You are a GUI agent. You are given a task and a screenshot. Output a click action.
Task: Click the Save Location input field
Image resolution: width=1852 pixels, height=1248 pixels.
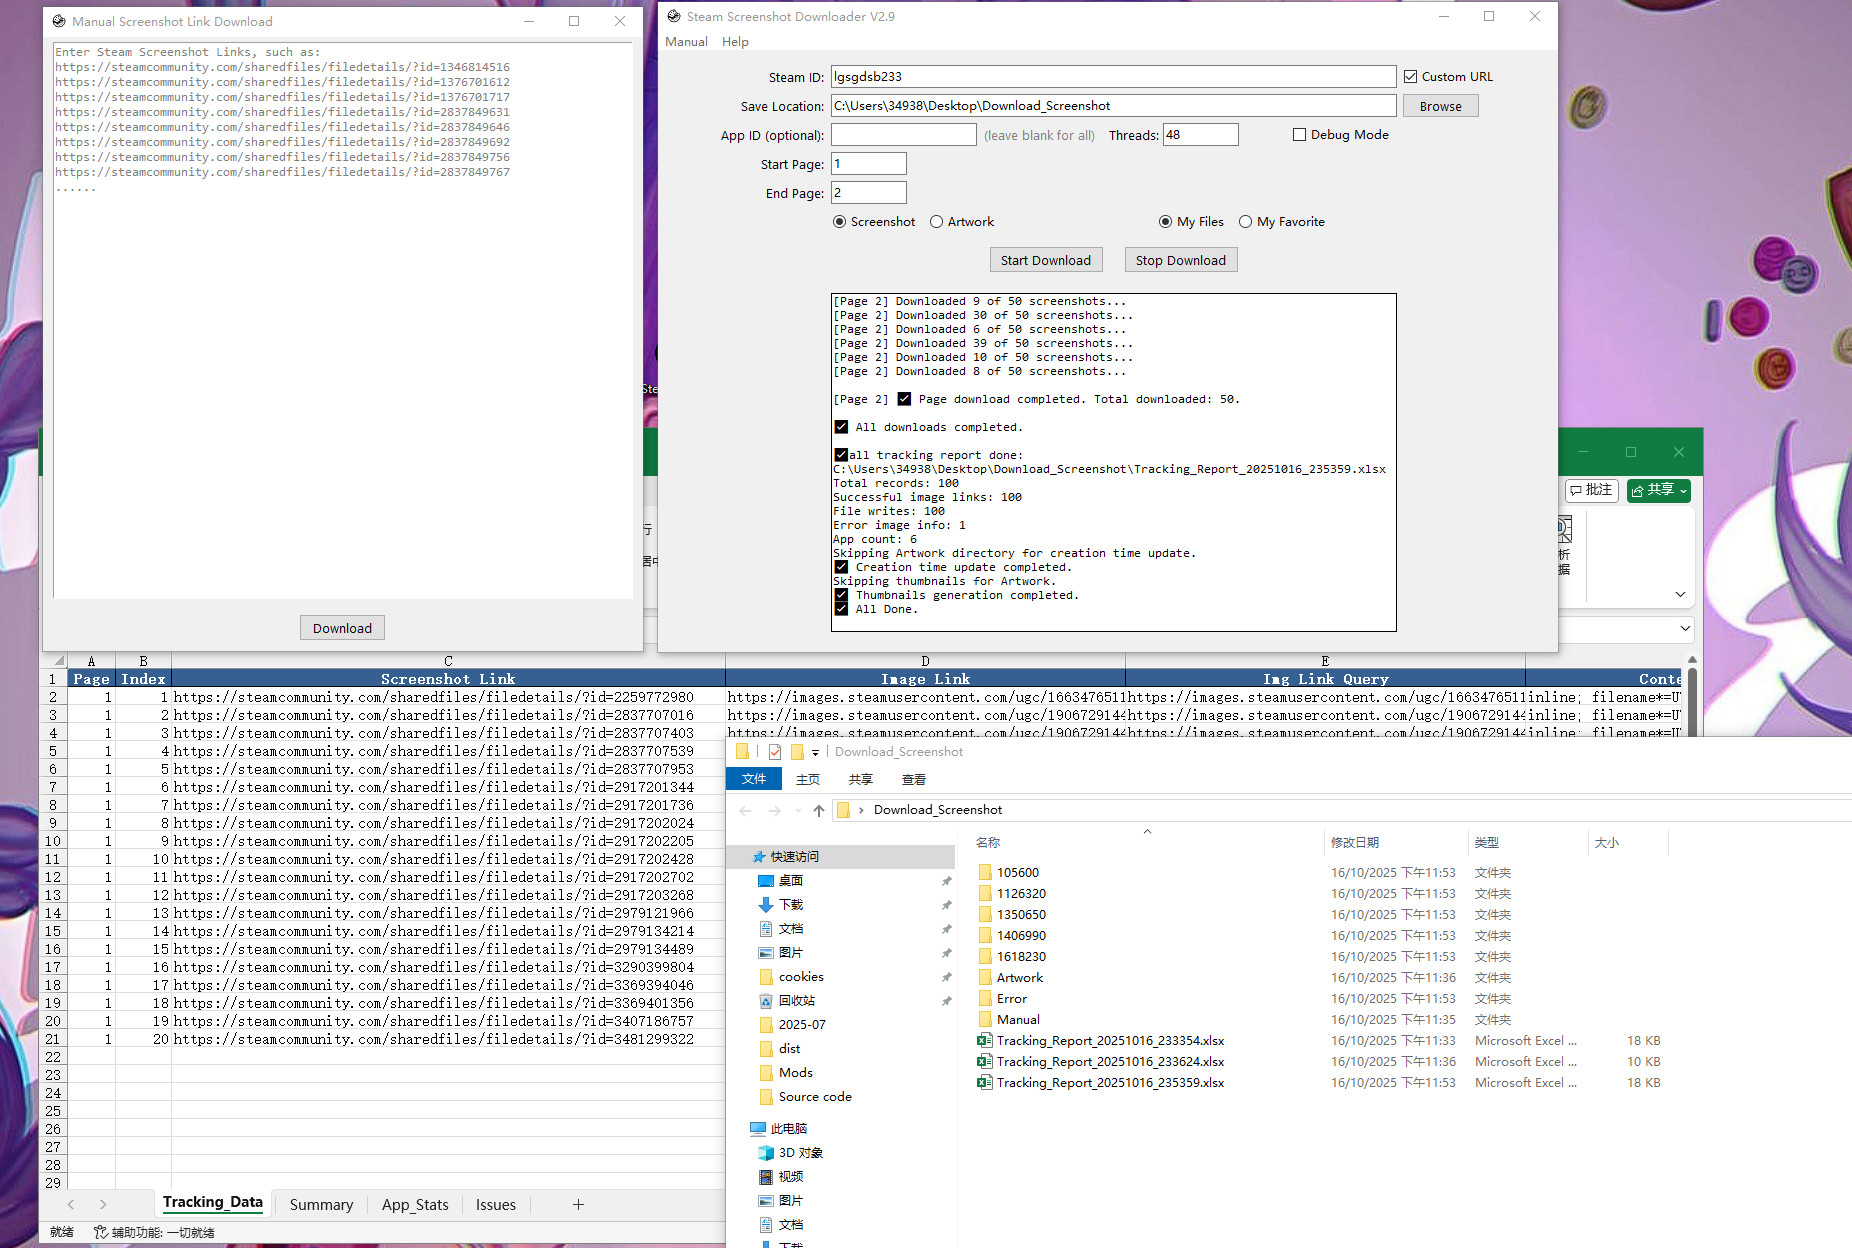(1113, 105)
